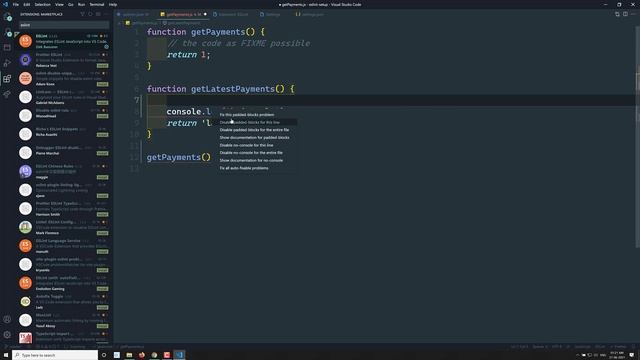Image resolution: width=640 pixels, height=360 pixels.
Task: Install the extension by Gabriel McAdams
Action: click(x=102, y=103)
